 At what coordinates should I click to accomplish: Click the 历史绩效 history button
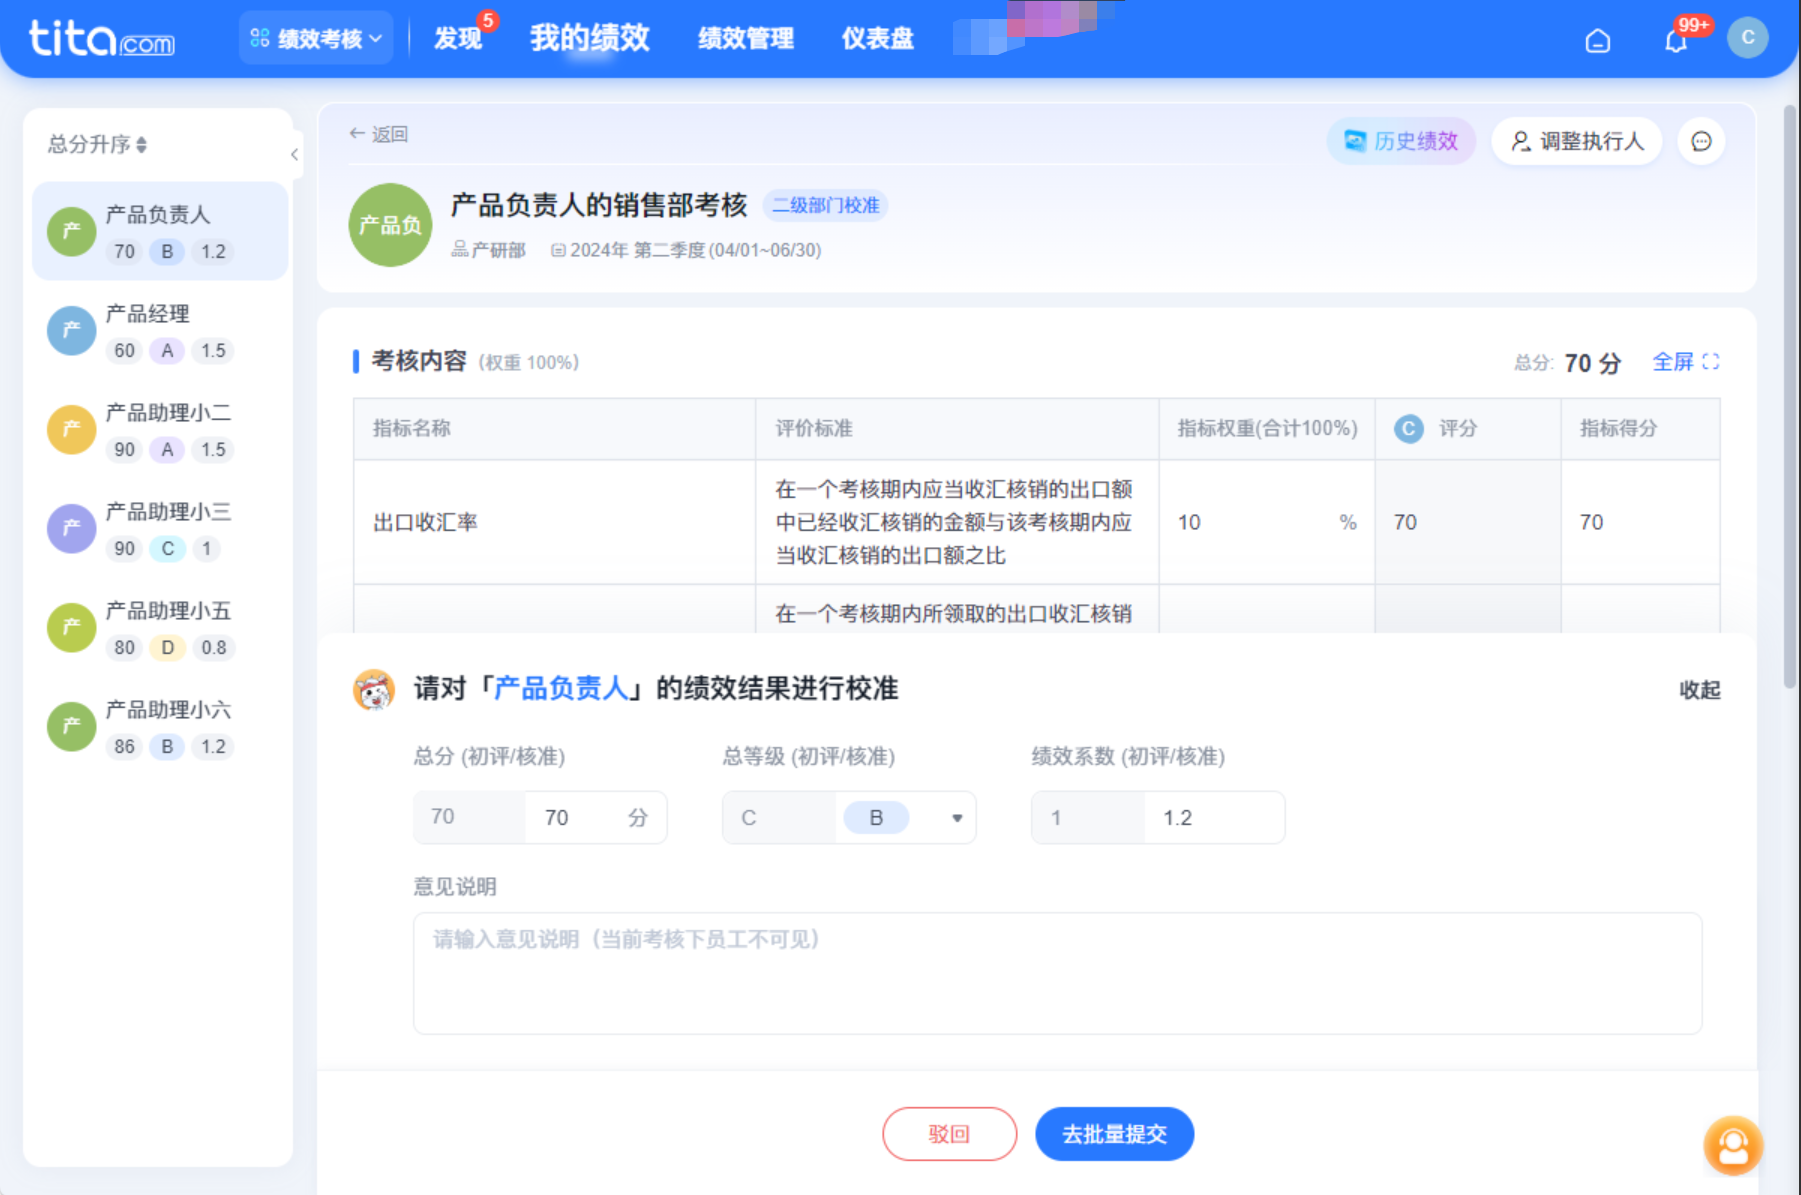(1401, 142)
